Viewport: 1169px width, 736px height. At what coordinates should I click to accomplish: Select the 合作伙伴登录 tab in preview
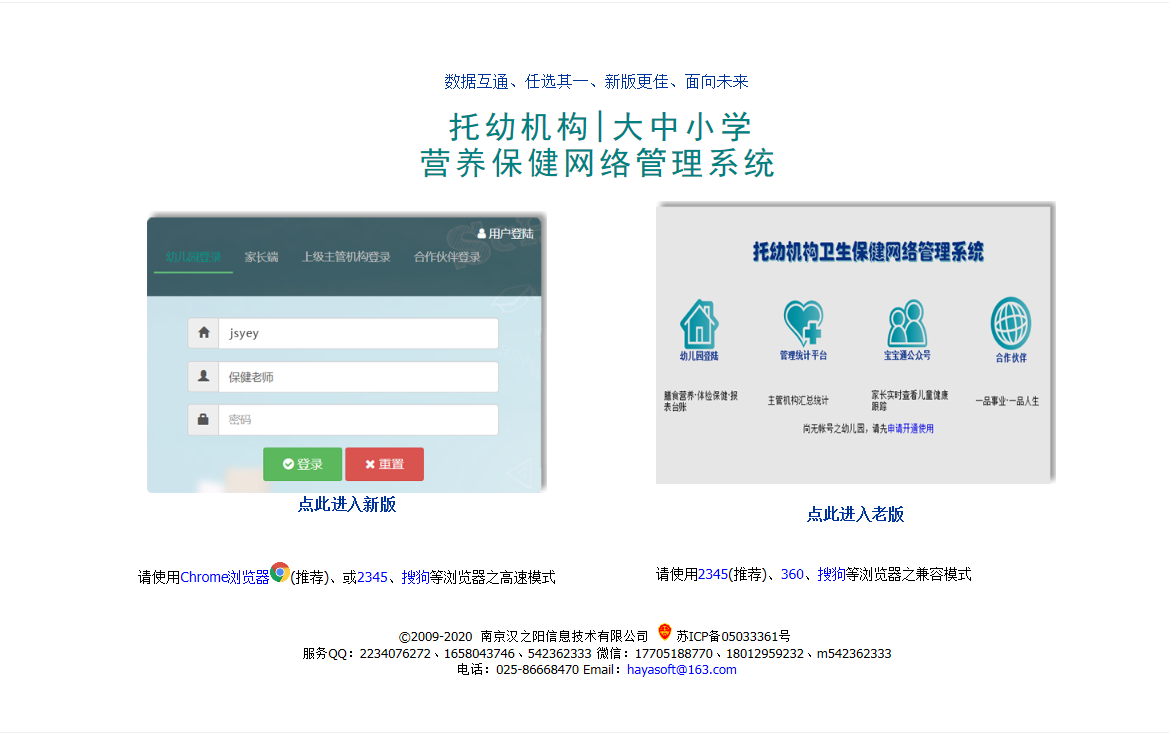pos(447,257)
